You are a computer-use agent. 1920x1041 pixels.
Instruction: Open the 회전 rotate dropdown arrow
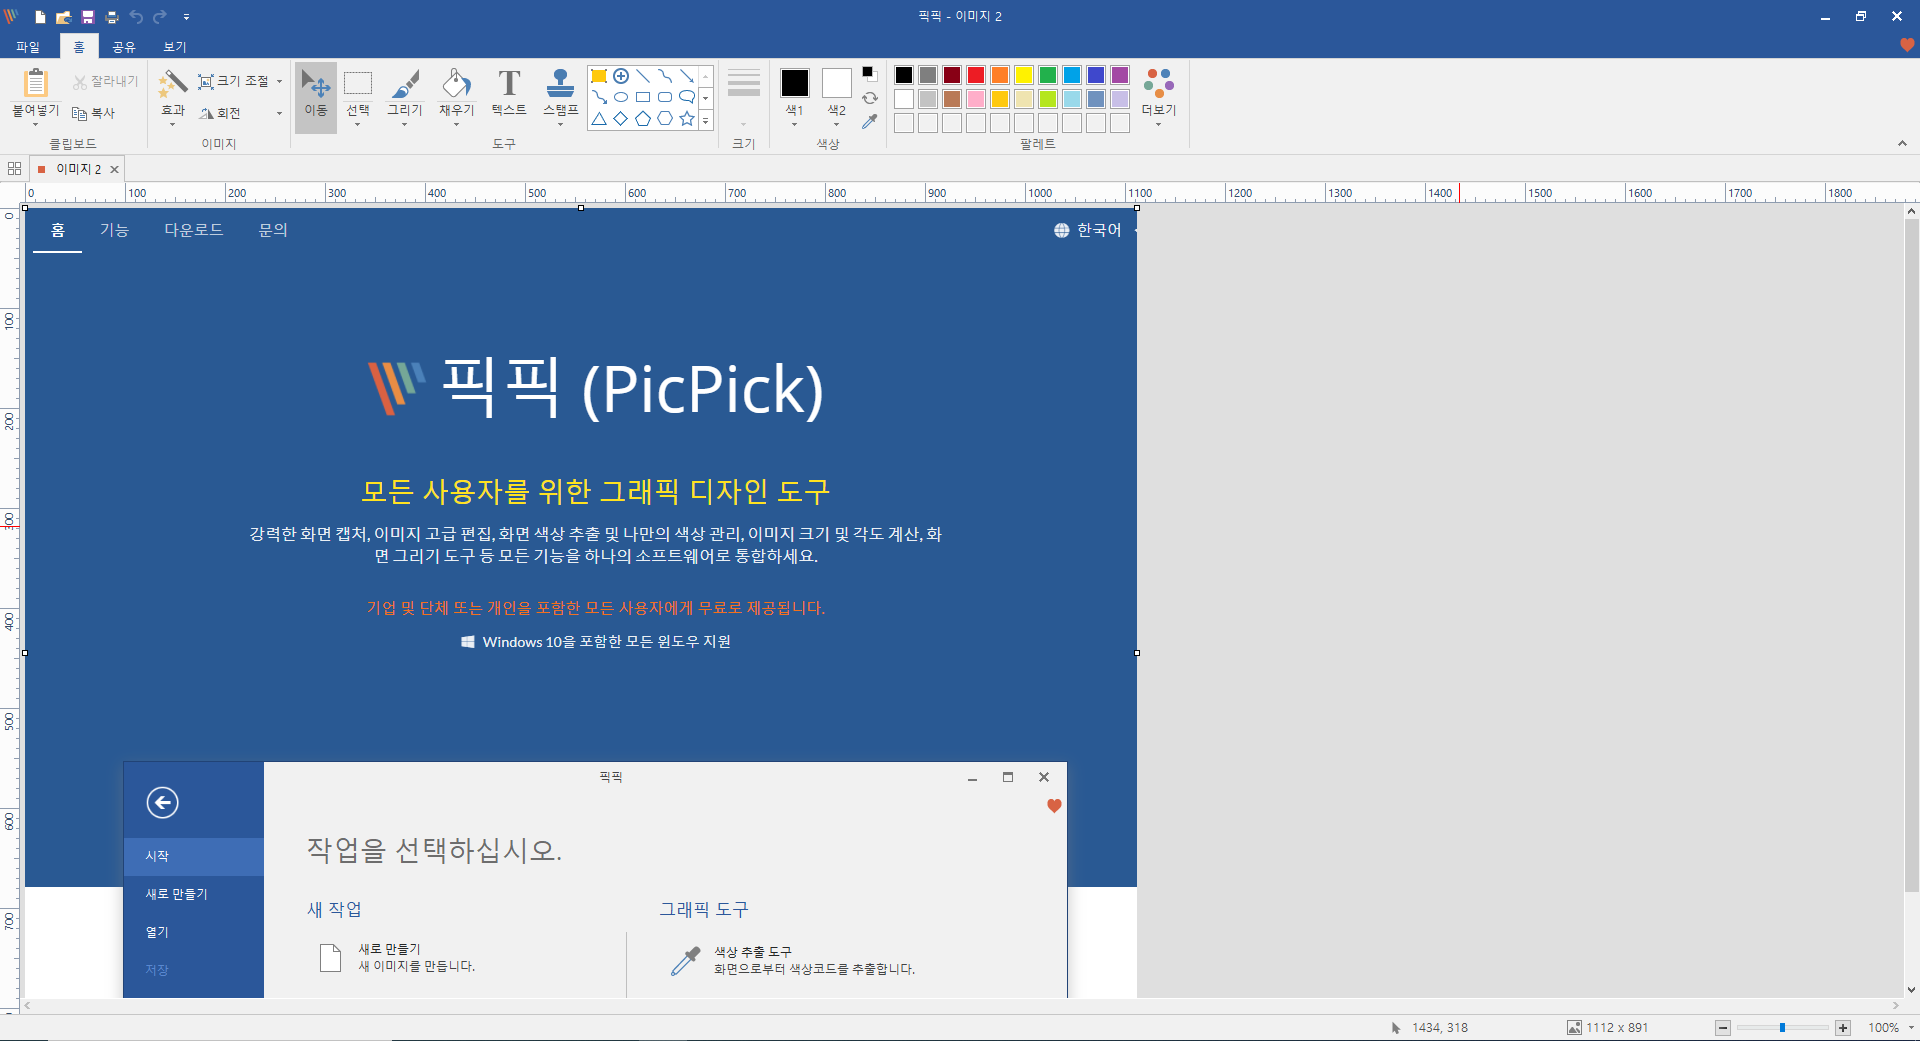279,113
